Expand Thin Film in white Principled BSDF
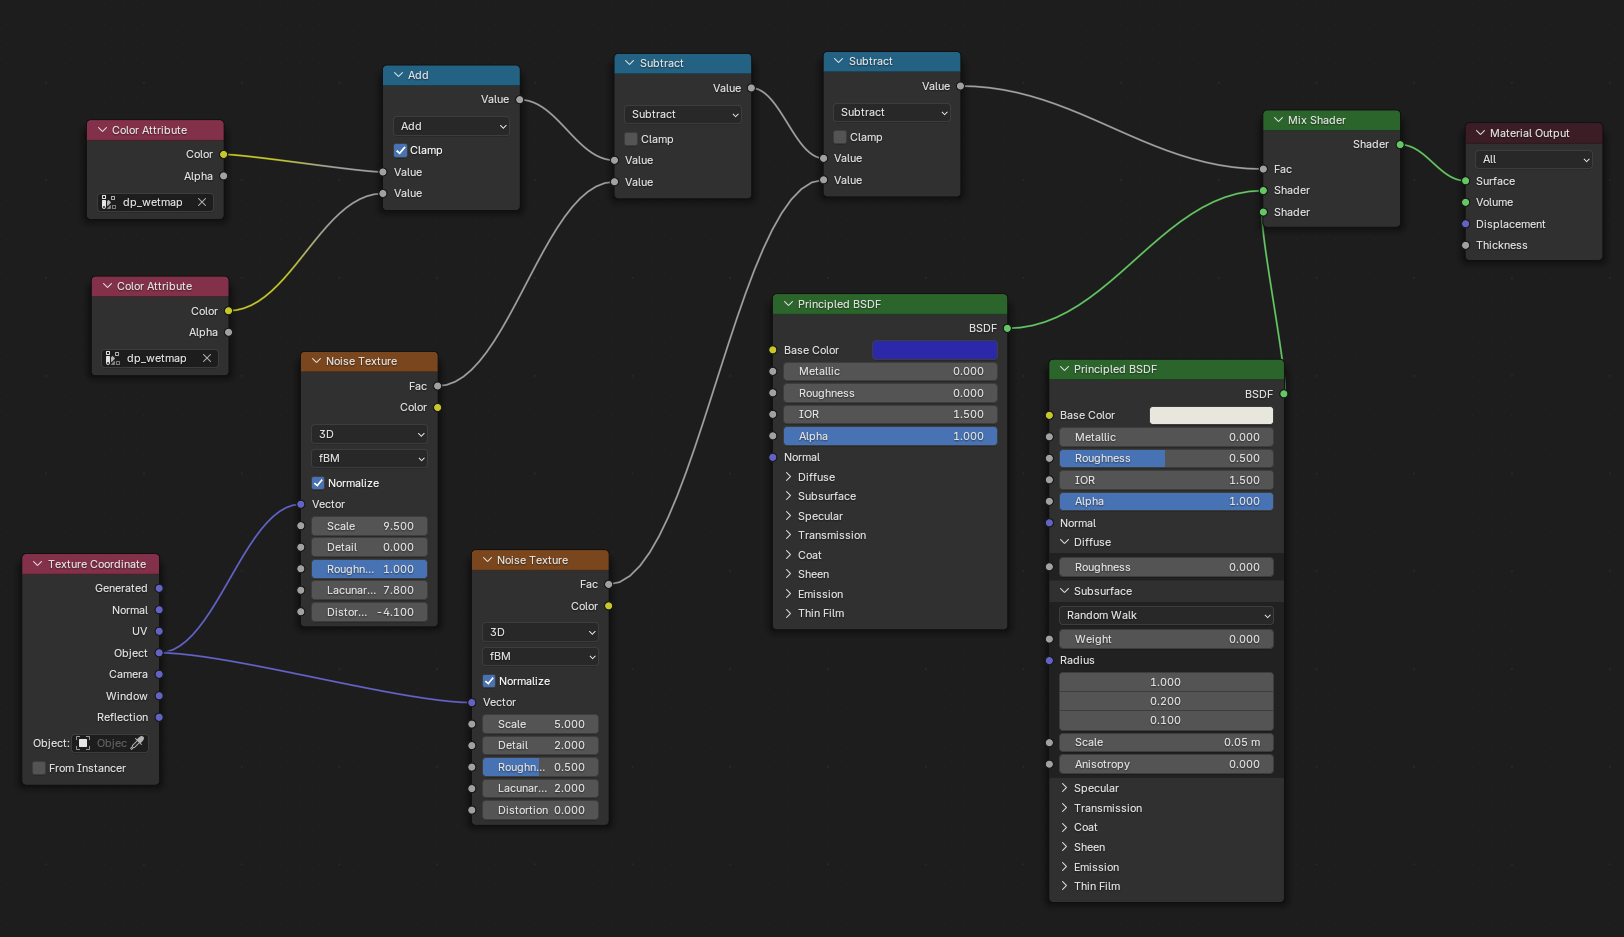Viewport: 1624px width, 937px height. [1064, 886]
